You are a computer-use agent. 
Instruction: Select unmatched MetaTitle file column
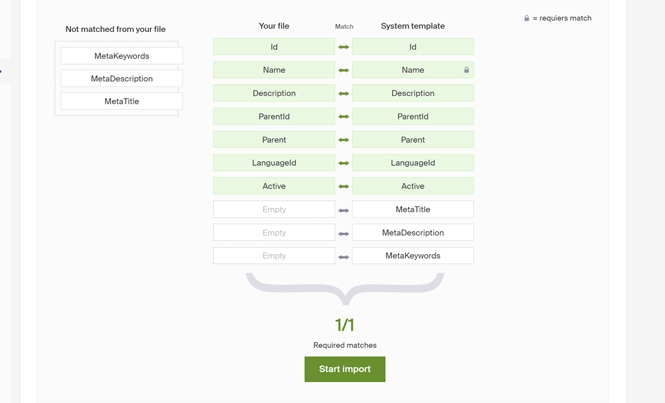(121, 101)
